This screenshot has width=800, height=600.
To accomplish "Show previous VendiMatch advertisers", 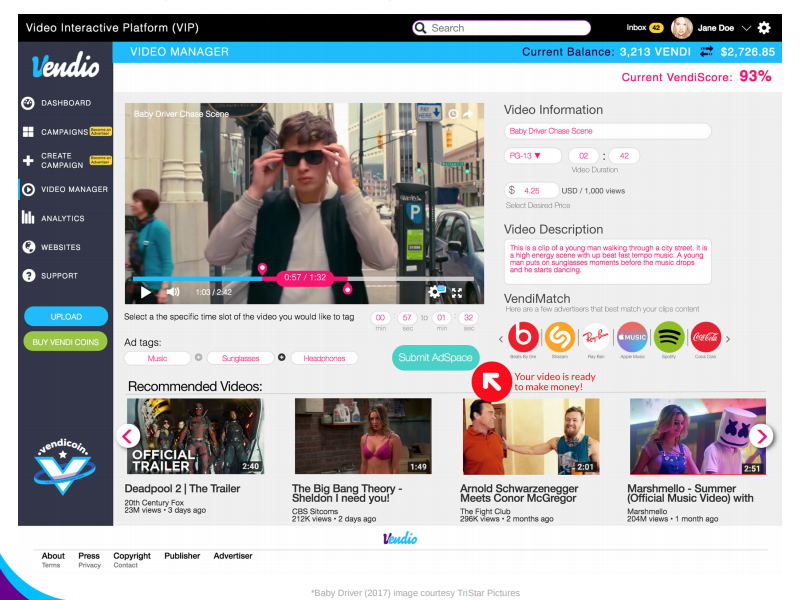I will tap(501, 339).
